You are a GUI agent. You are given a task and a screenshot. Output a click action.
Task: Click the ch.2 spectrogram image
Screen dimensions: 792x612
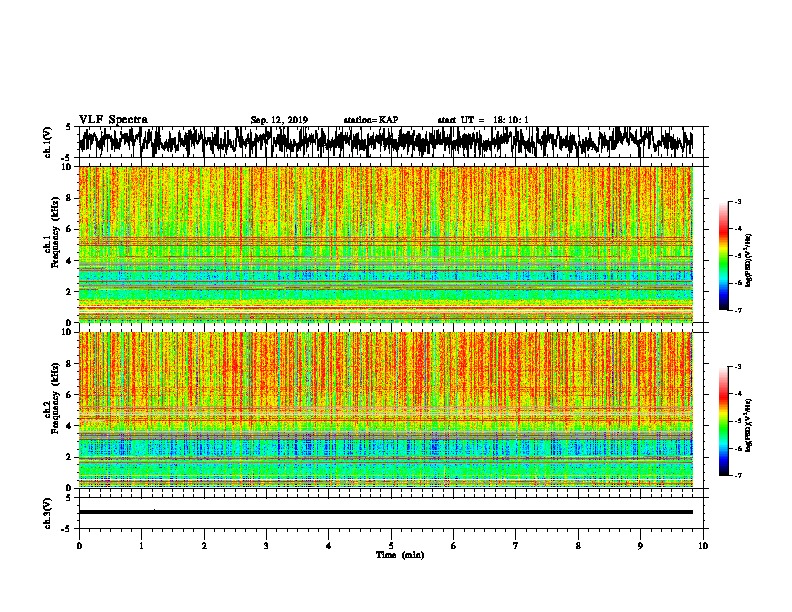(x=386, y=410)
